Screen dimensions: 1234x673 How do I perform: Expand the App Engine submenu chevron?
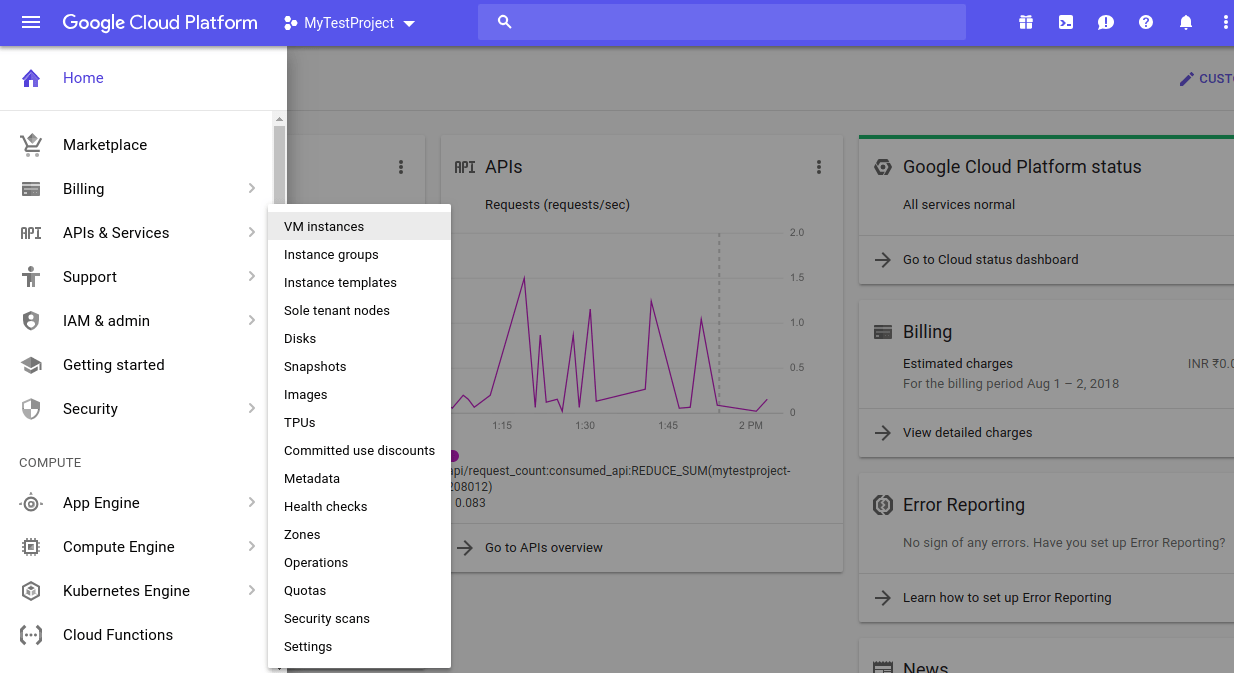[251, 502]
